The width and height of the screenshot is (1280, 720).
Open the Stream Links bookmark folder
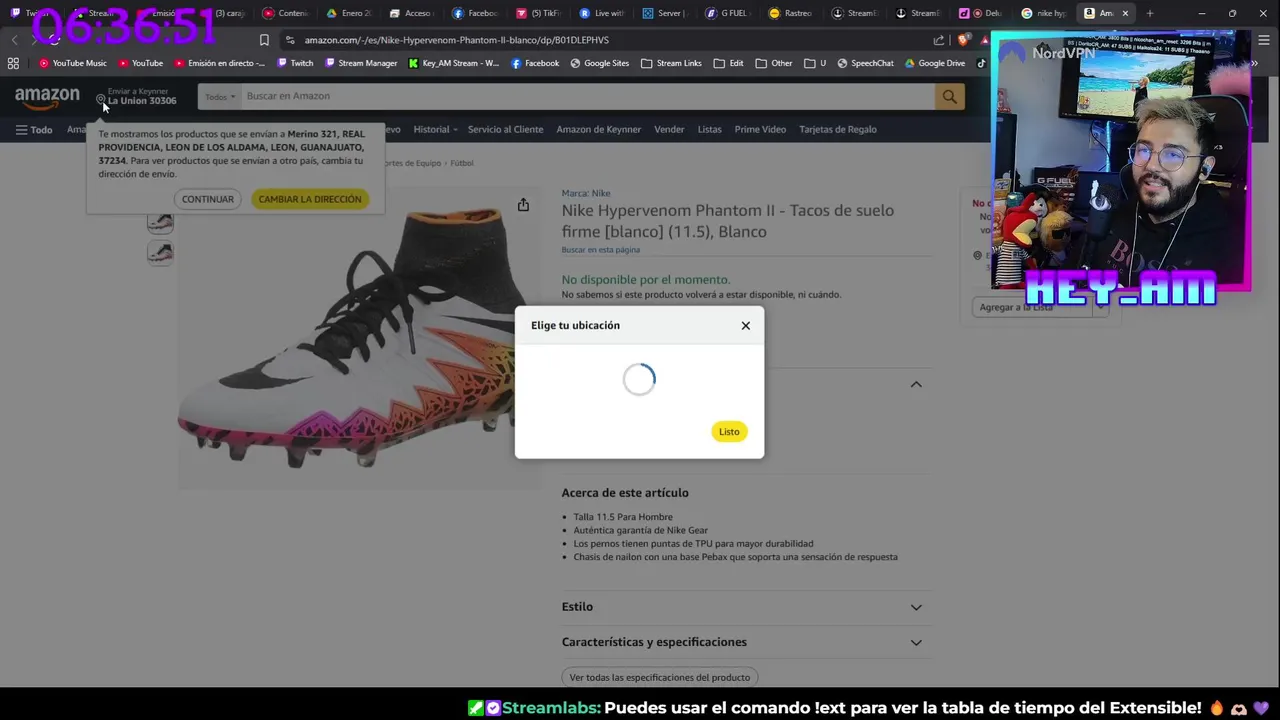click(671, 63)
